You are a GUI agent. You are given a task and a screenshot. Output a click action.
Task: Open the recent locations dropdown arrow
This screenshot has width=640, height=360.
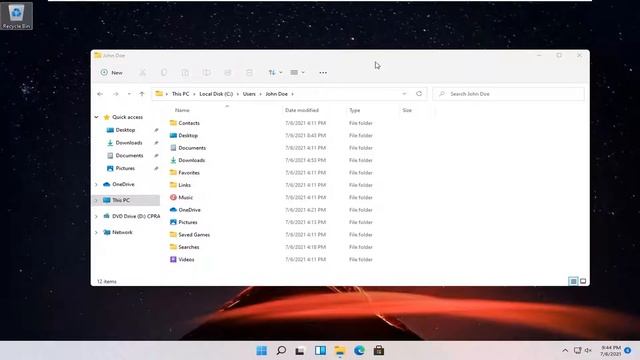(x=129, y=94)
